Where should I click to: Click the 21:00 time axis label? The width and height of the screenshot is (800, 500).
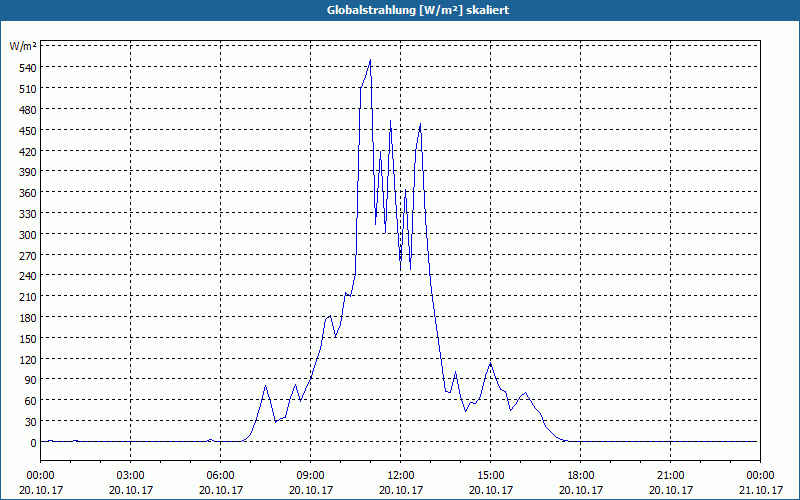pos(670,476)
